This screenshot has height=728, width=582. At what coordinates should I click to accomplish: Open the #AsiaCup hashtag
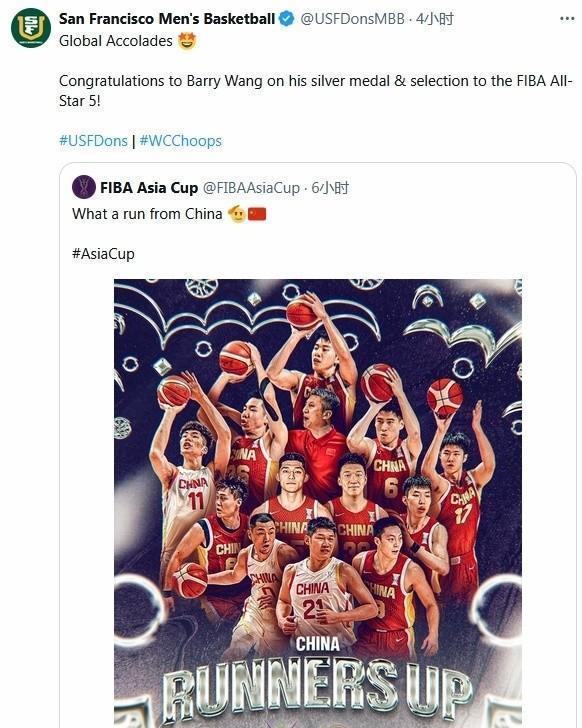[x=103, y=254]
